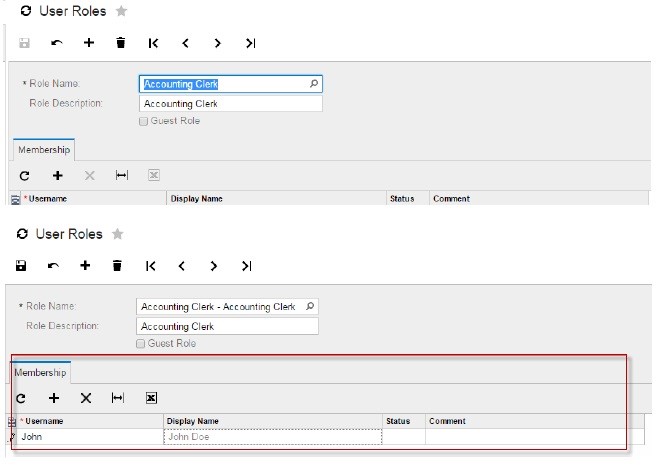Open lookup for 'Accounting Clerk - Accounting Clerk' field

click(310, 307)
